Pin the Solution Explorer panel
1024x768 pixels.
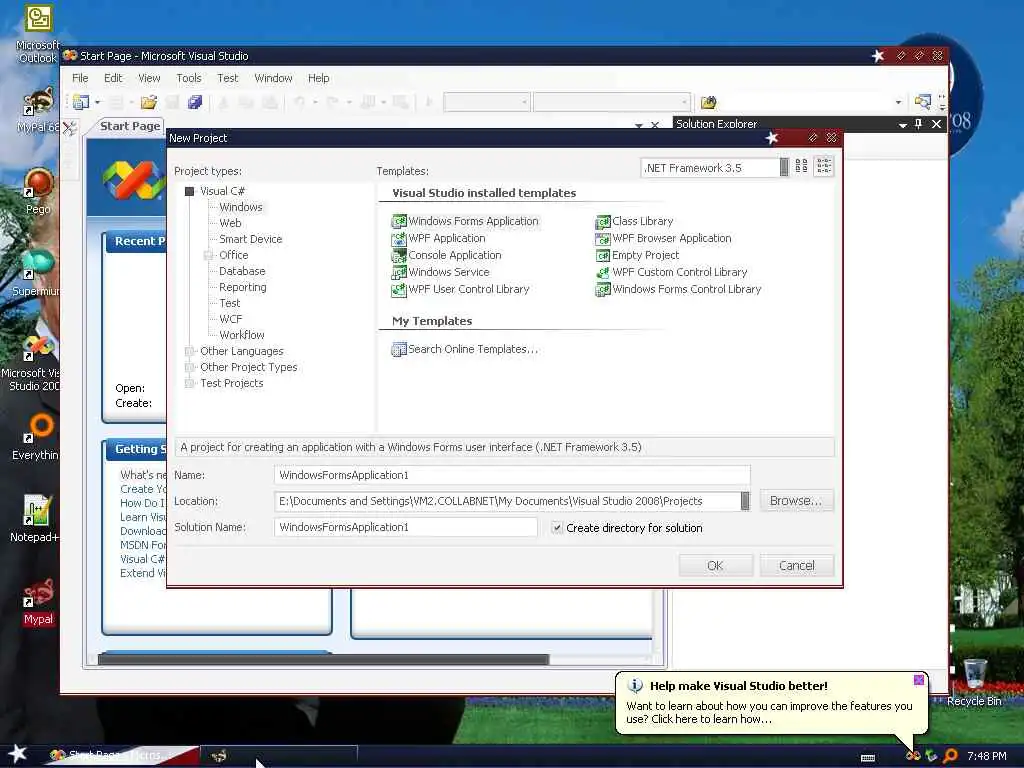[919, 123]
